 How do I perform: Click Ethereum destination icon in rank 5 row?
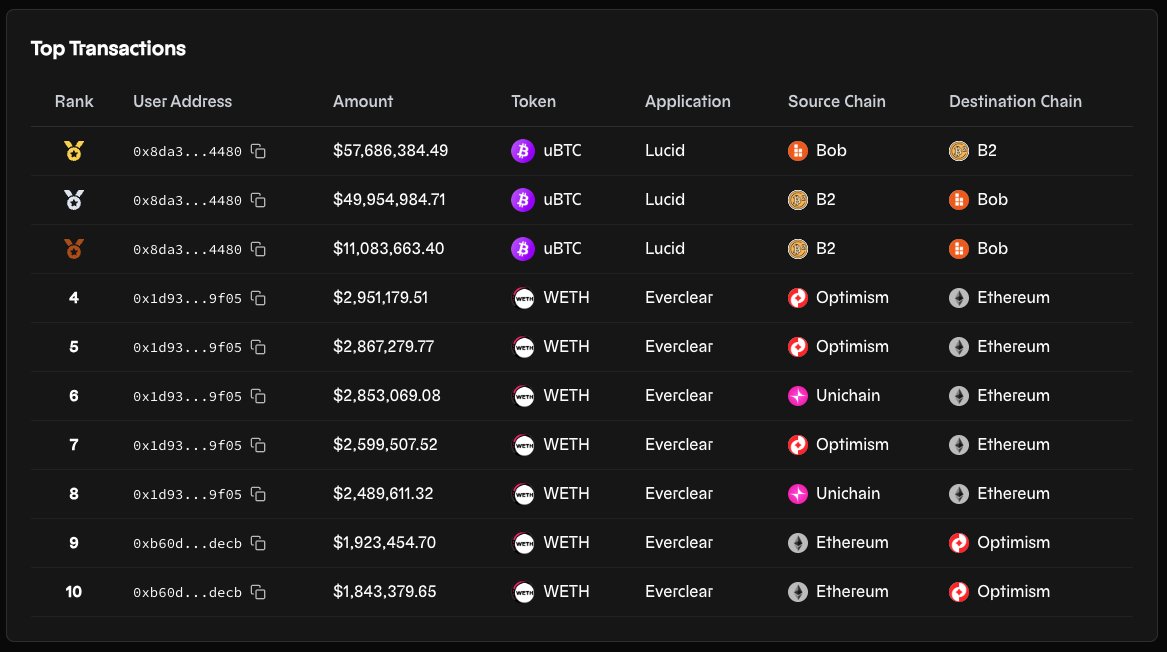959,347
